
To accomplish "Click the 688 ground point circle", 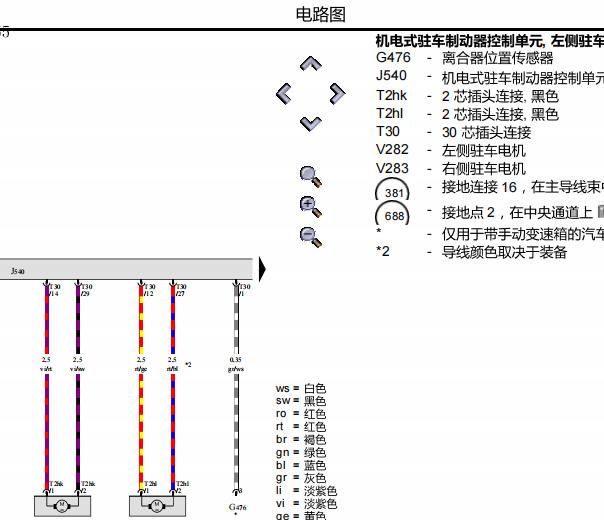I will click(392, 213).
